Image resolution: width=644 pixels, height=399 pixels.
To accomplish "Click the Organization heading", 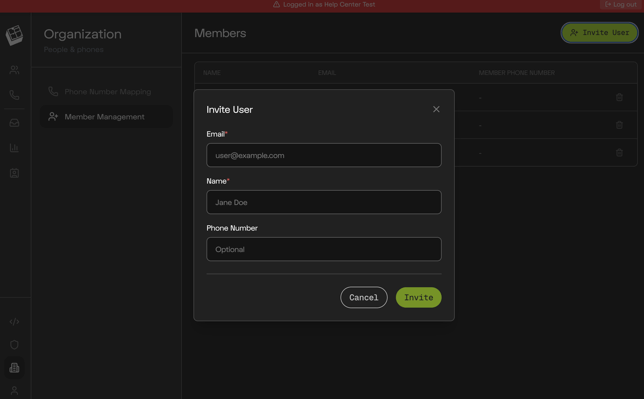I will click(x=83, y=34).
